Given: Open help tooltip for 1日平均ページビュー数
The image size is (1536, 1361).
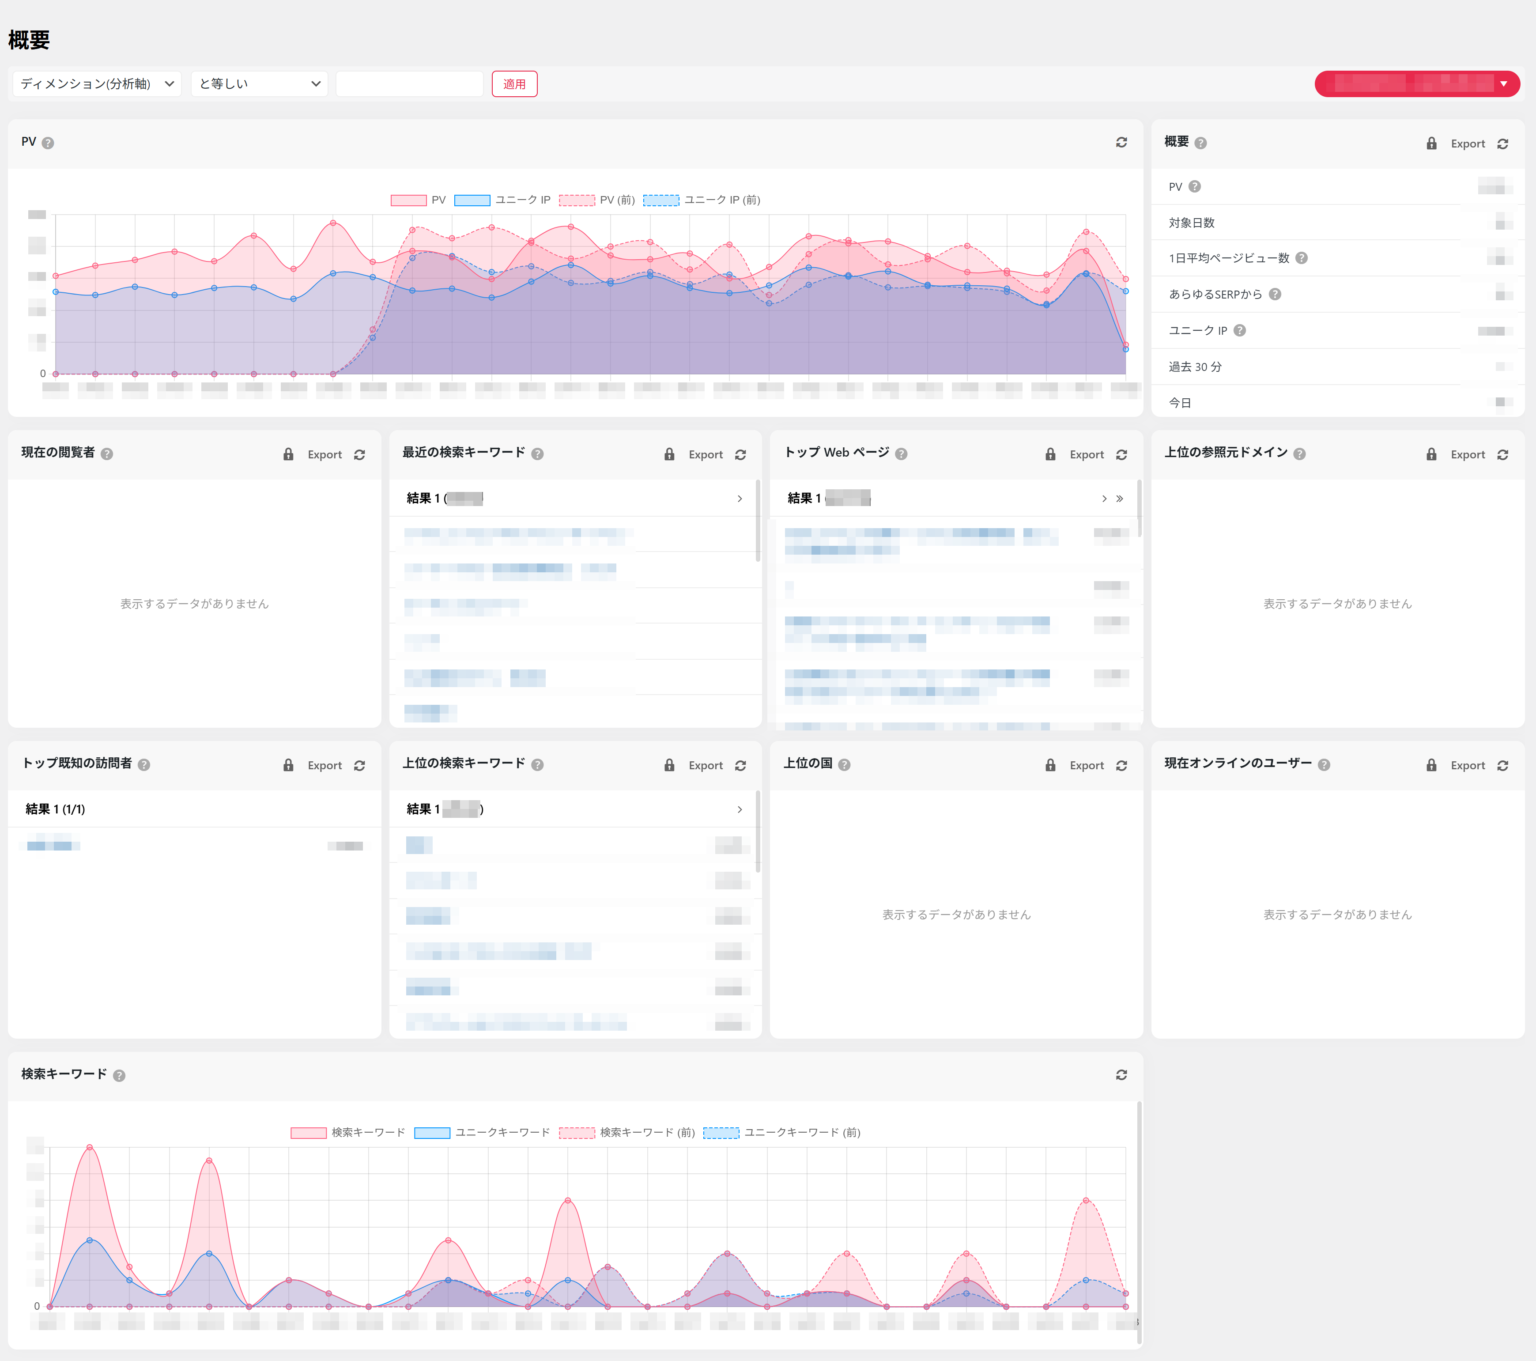Looking at the screenshot, I should [1301, 257].
